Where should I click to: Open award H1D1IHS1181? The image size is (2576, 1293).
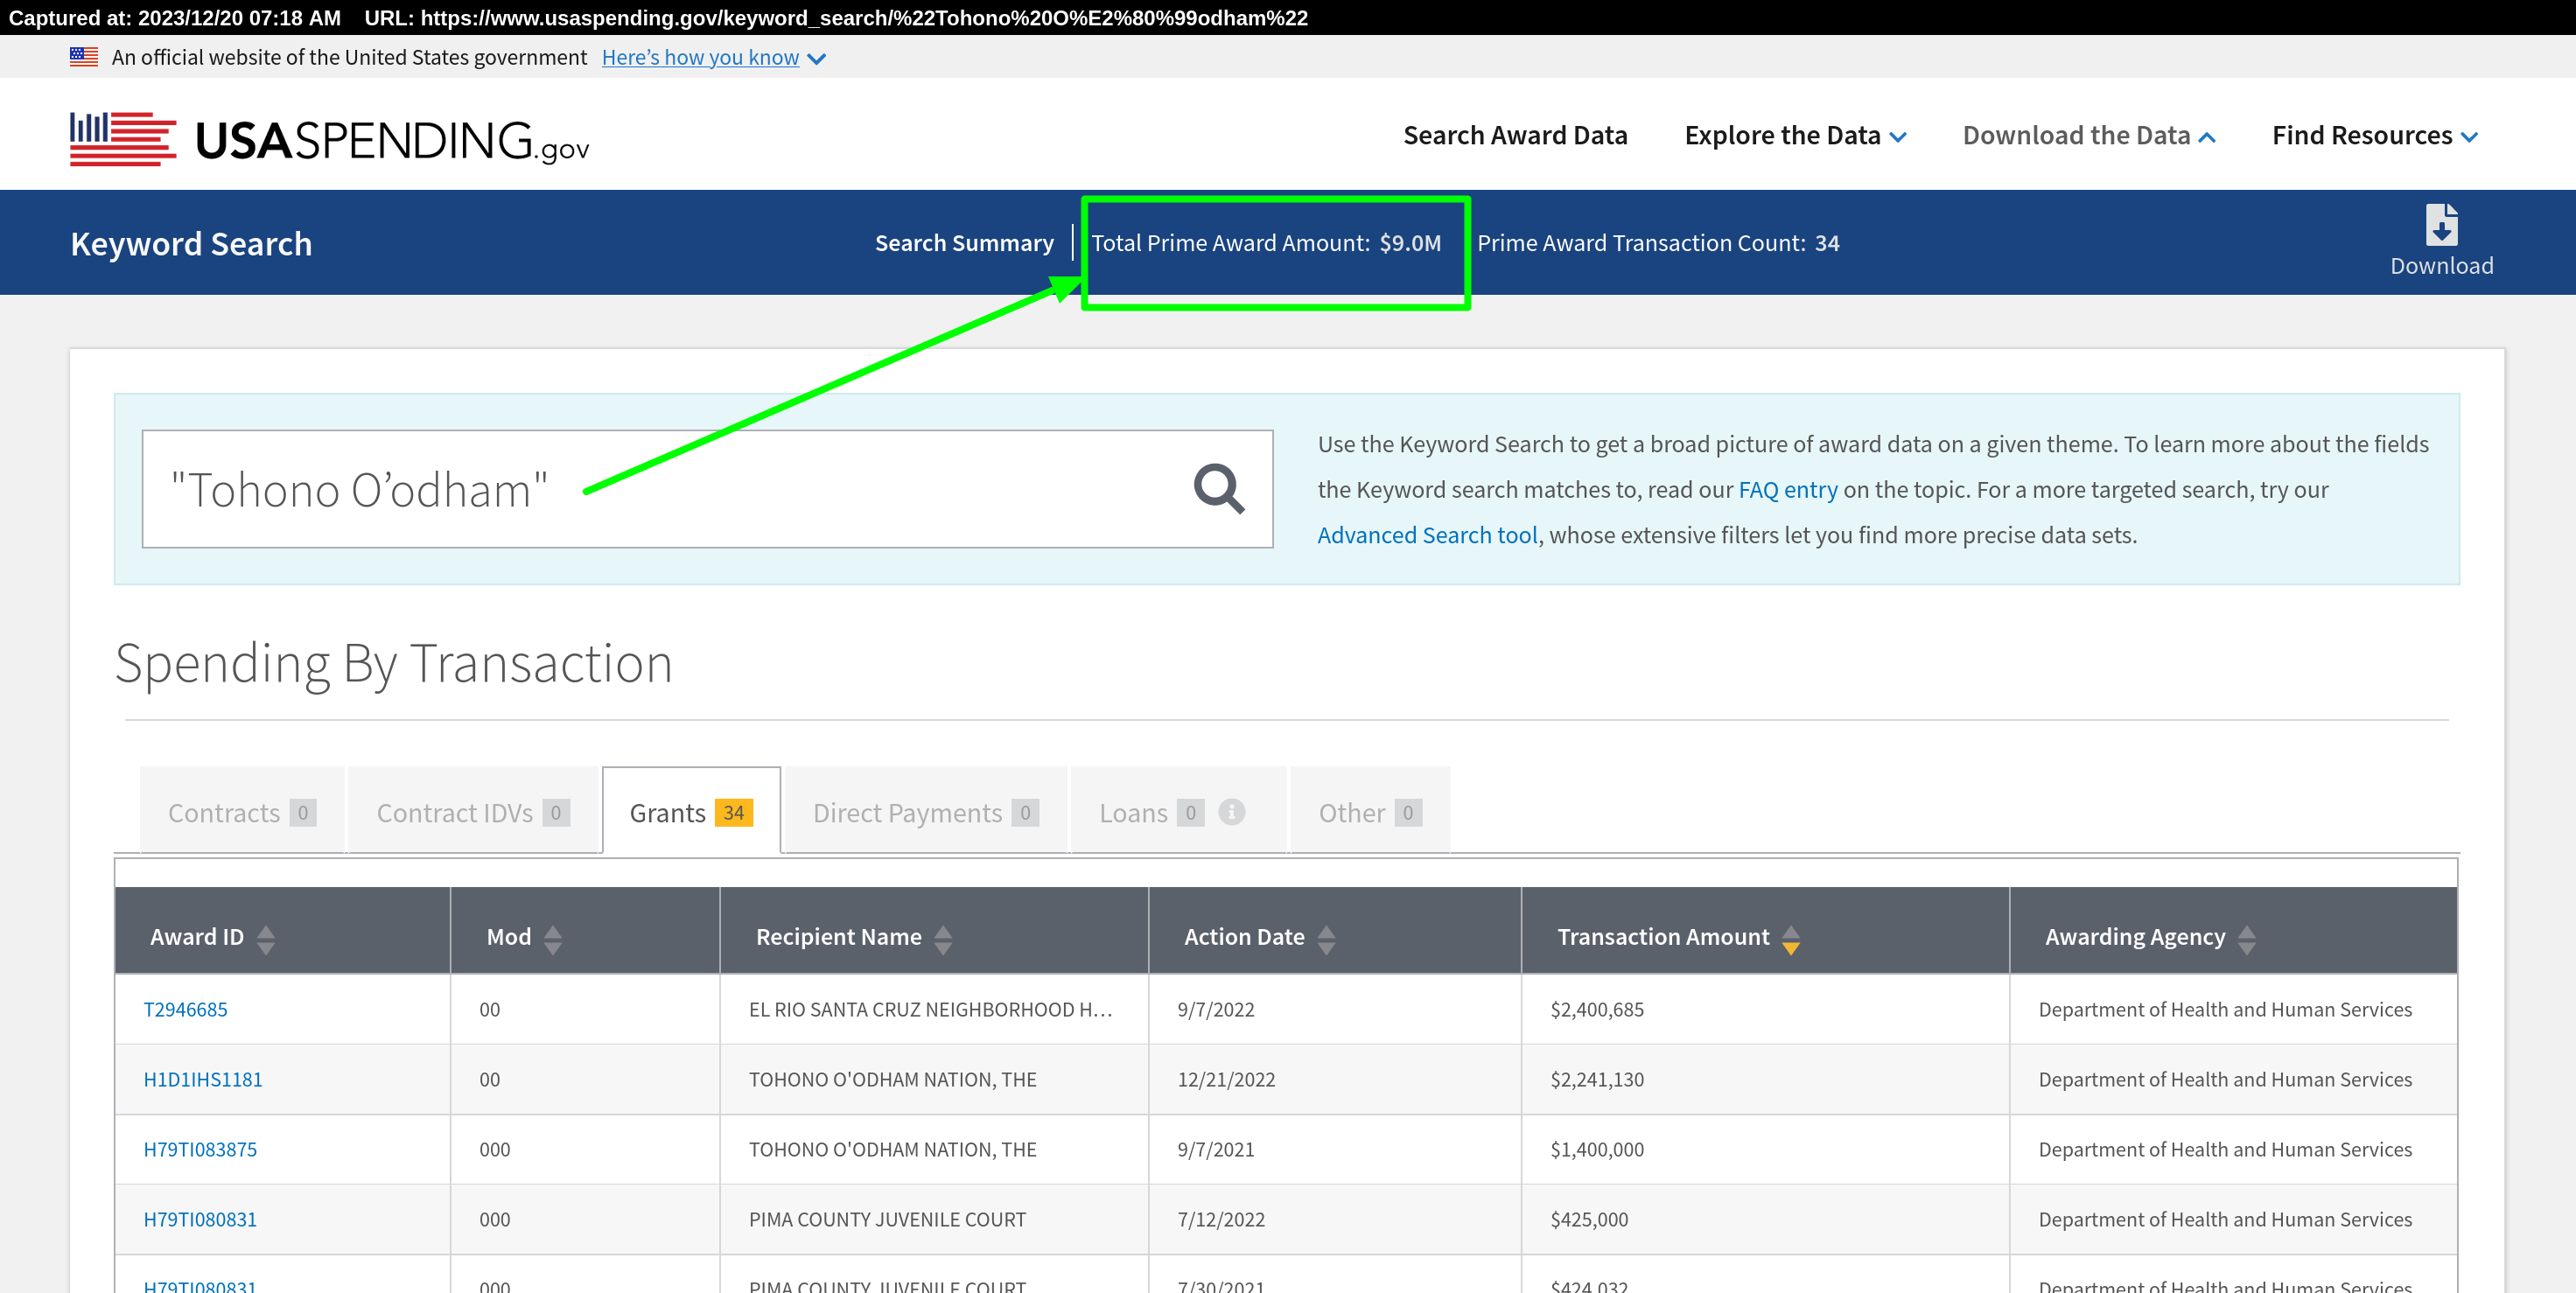(x=203, y=1079)
